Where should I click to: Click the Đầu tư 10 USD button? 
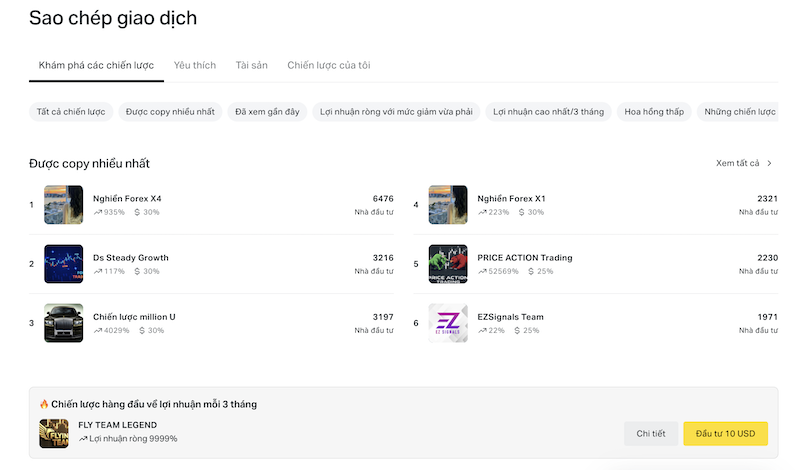(x=725, y=433)
